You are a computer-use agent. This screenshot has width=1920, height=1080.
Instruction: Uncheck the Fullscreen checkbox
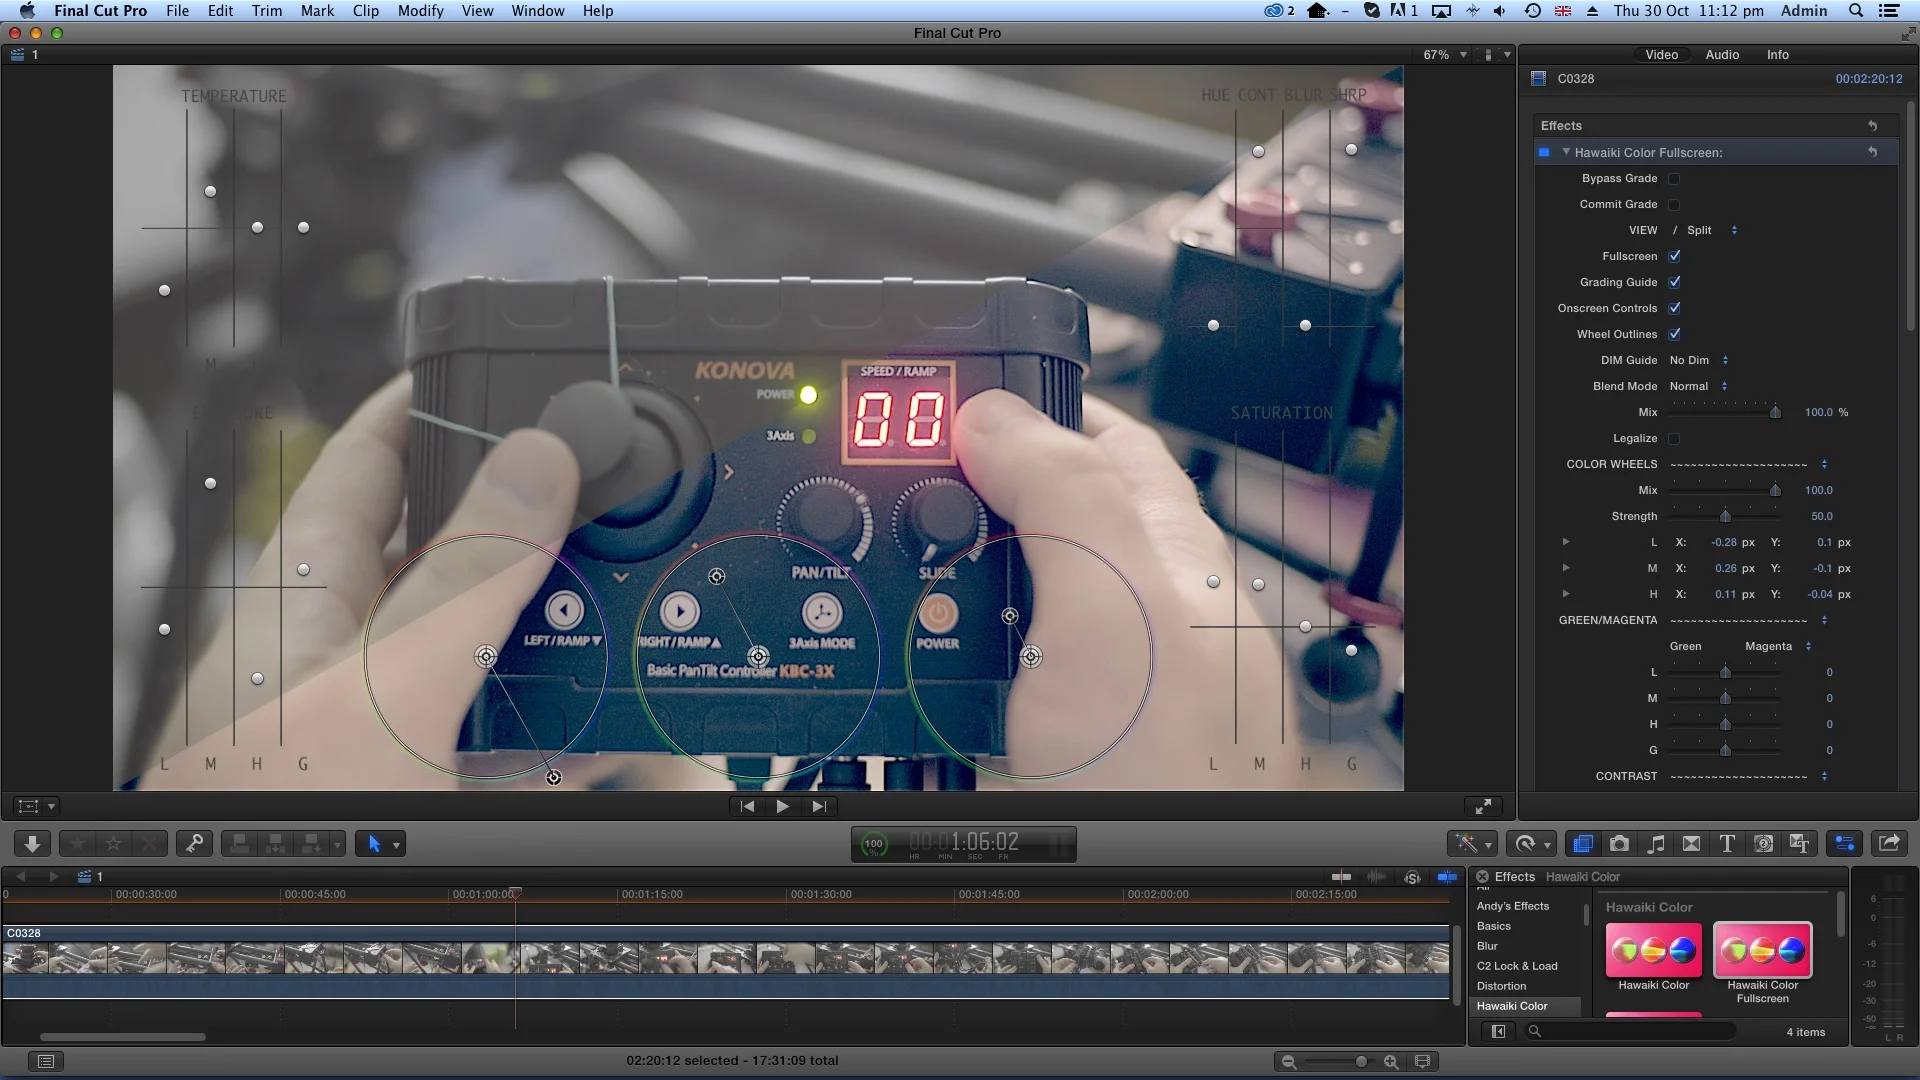[x=1674, y=257]
